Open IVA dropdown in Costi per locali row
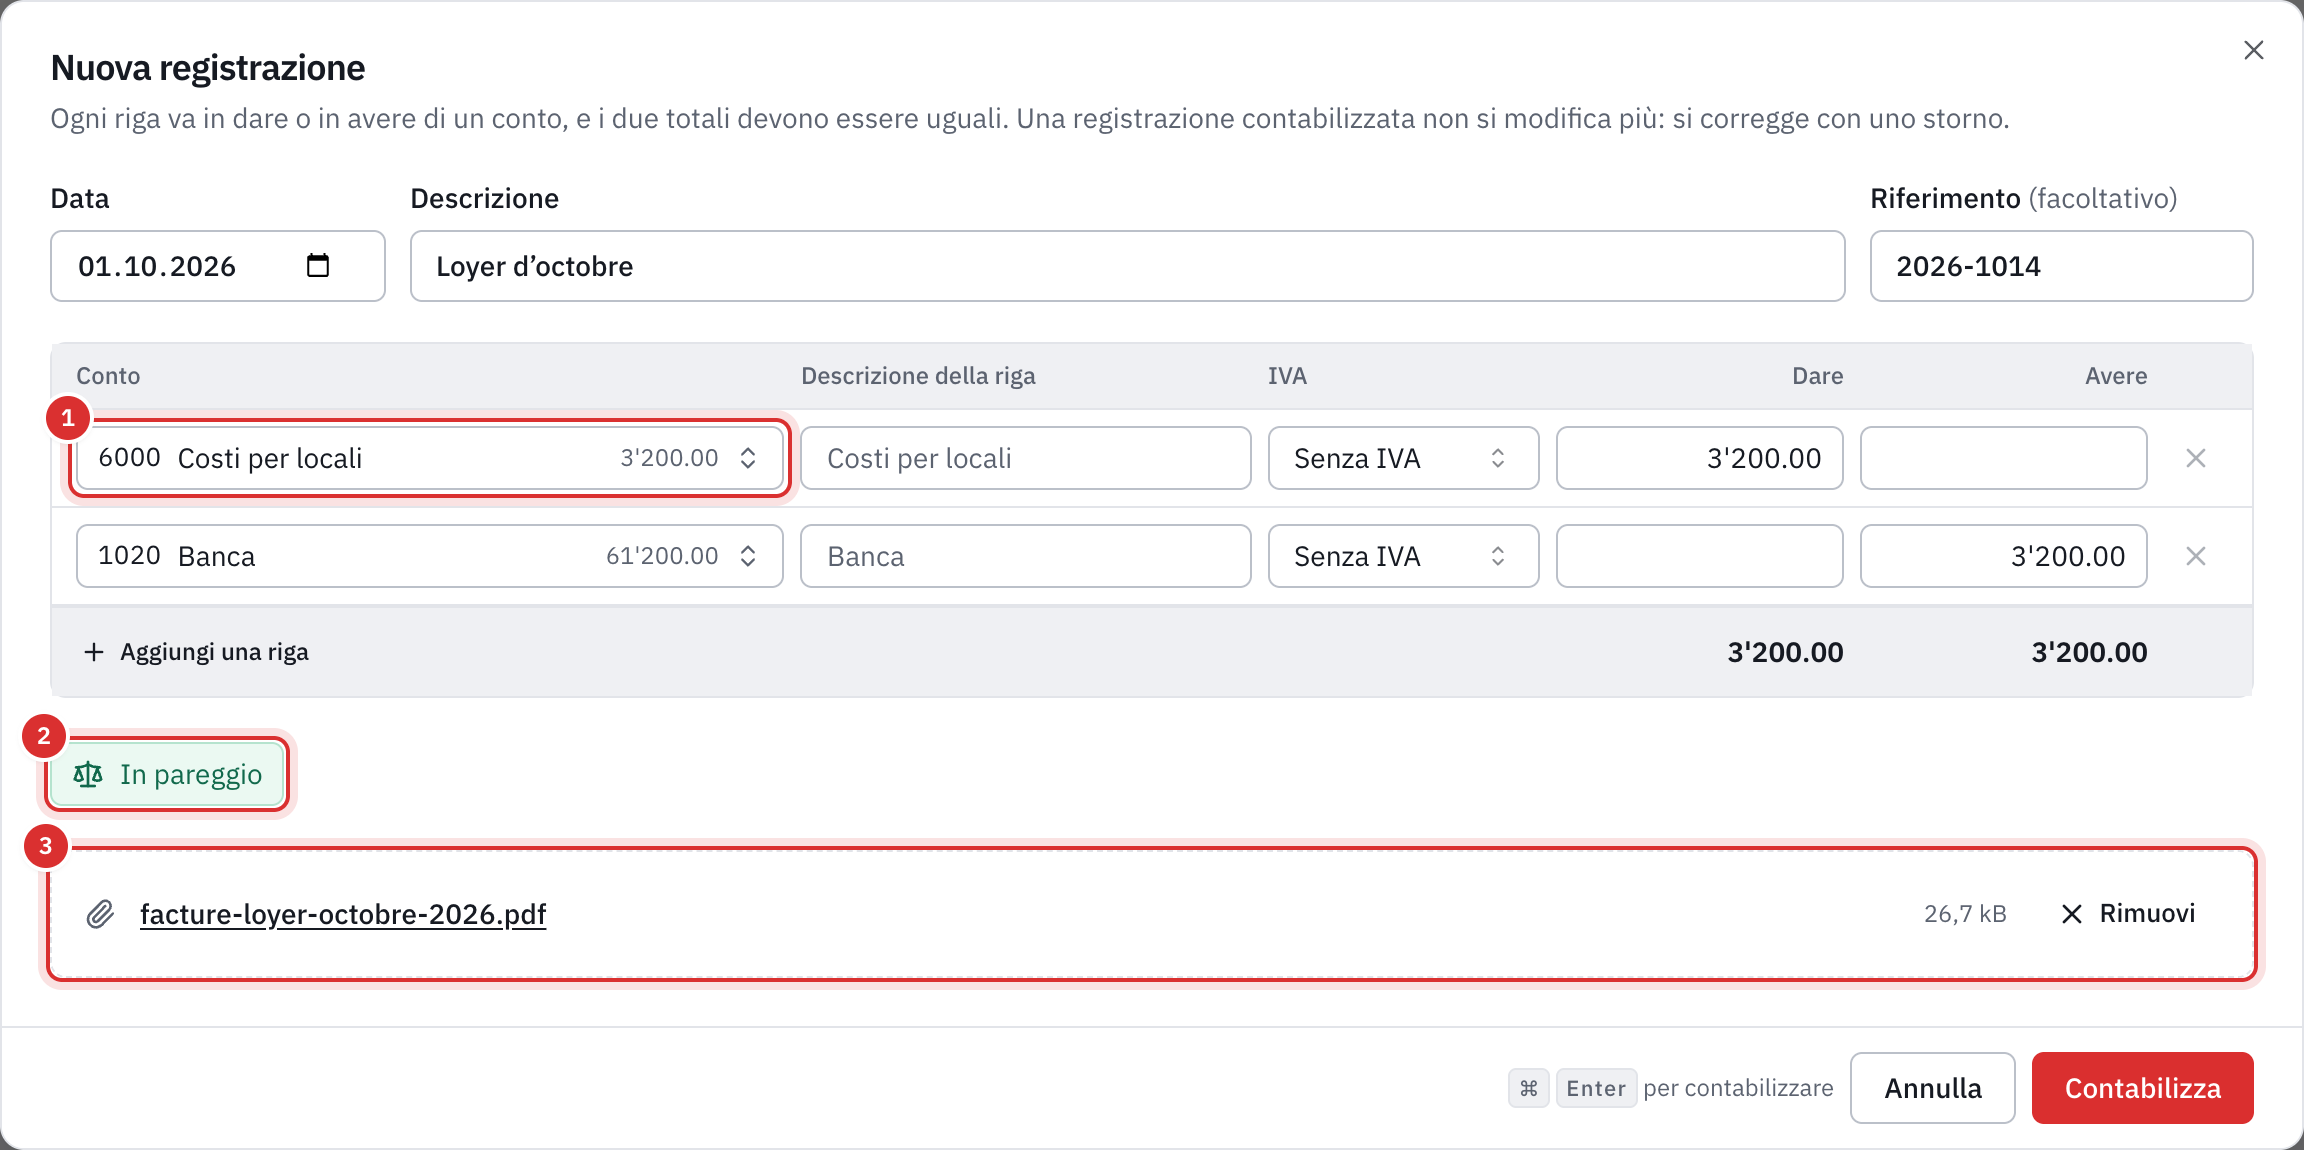This screenshot has width=2304, height=1150. [x=1404, y=458]
